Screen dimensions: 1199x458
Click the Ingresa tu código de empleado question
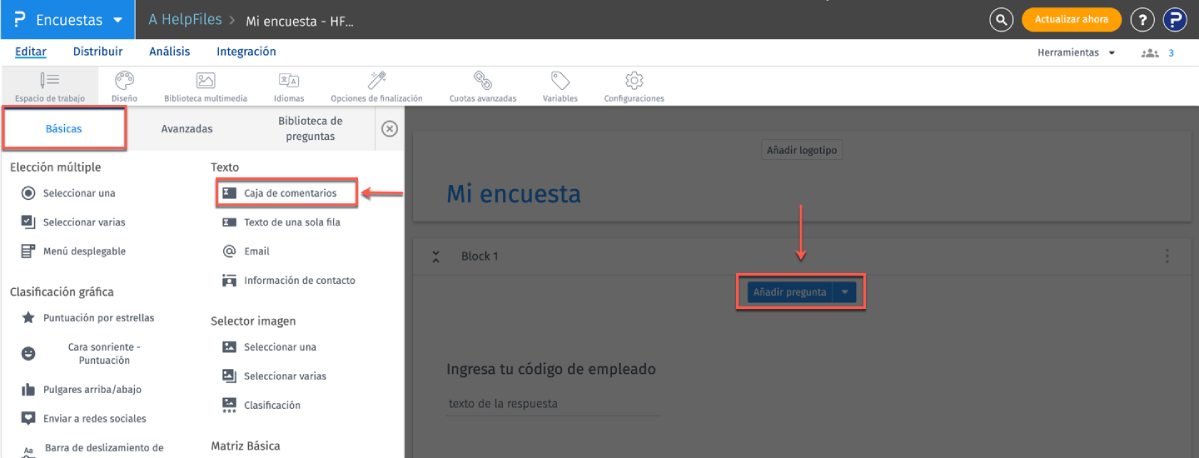click(551, 370)
